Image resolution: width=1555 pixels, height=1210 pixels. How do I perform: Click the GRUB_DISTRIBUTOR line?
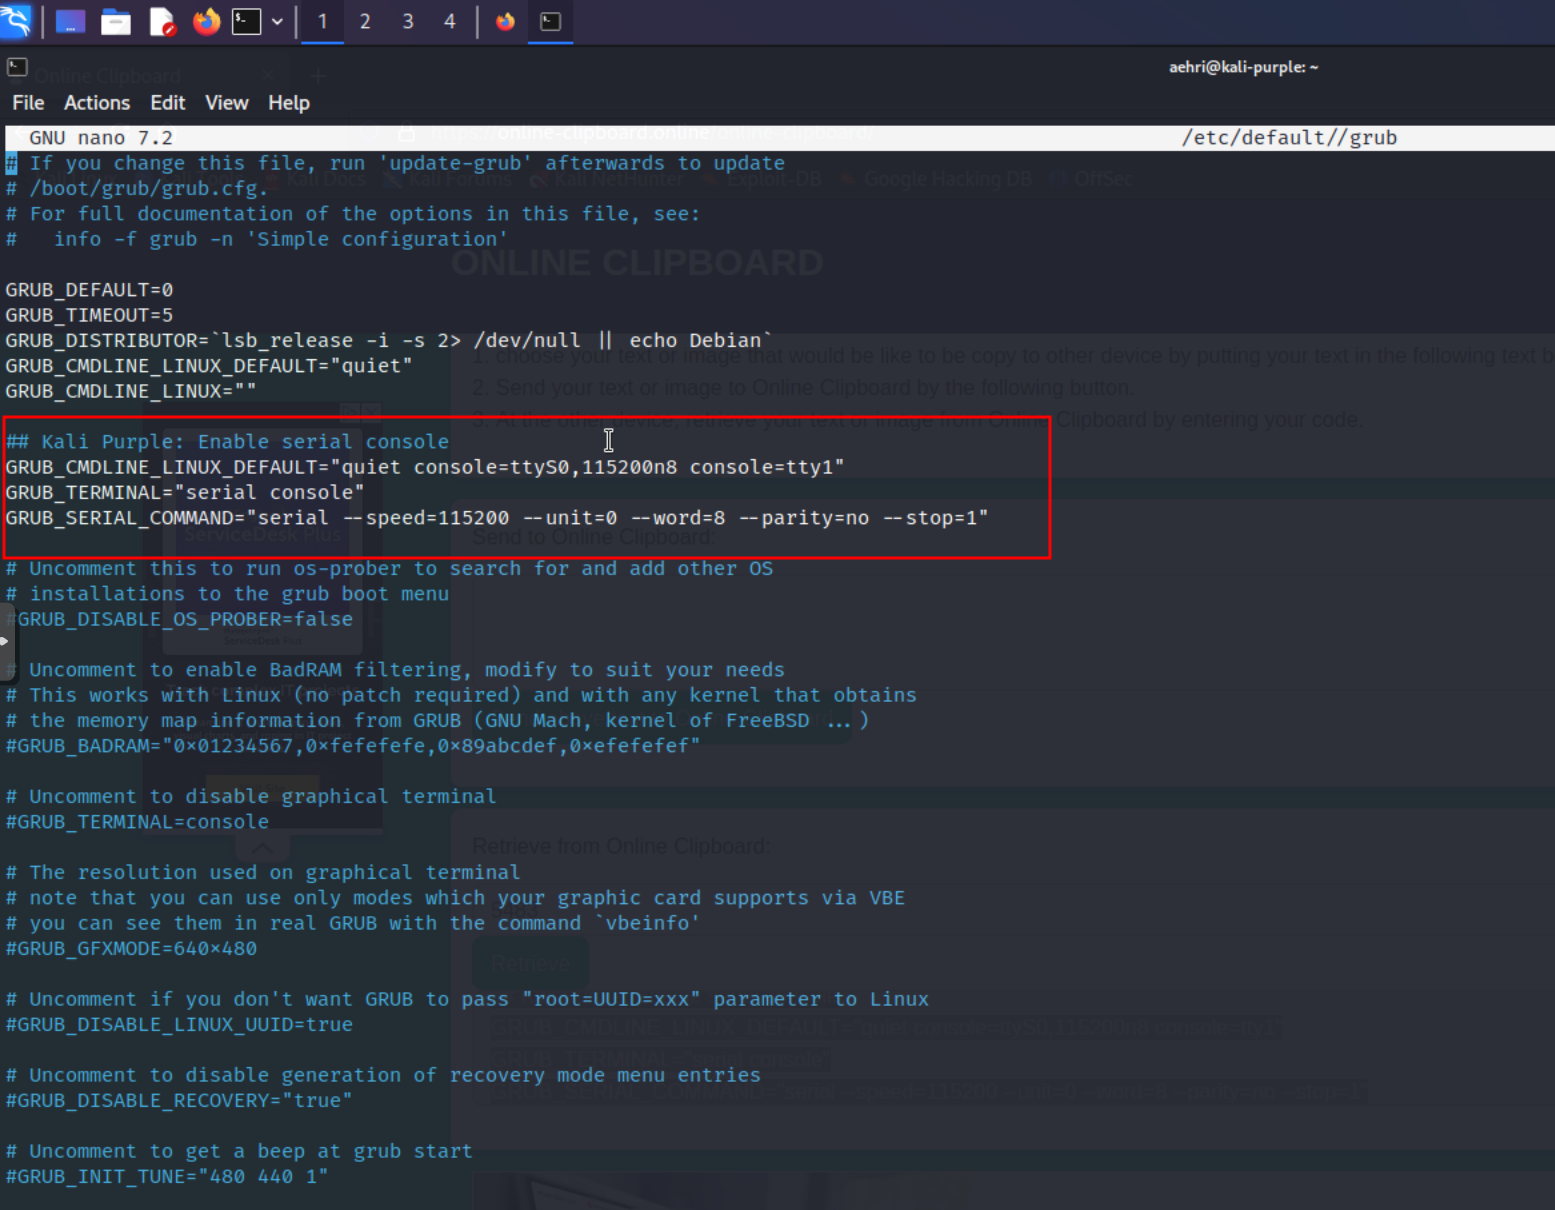tap(389, 340)
